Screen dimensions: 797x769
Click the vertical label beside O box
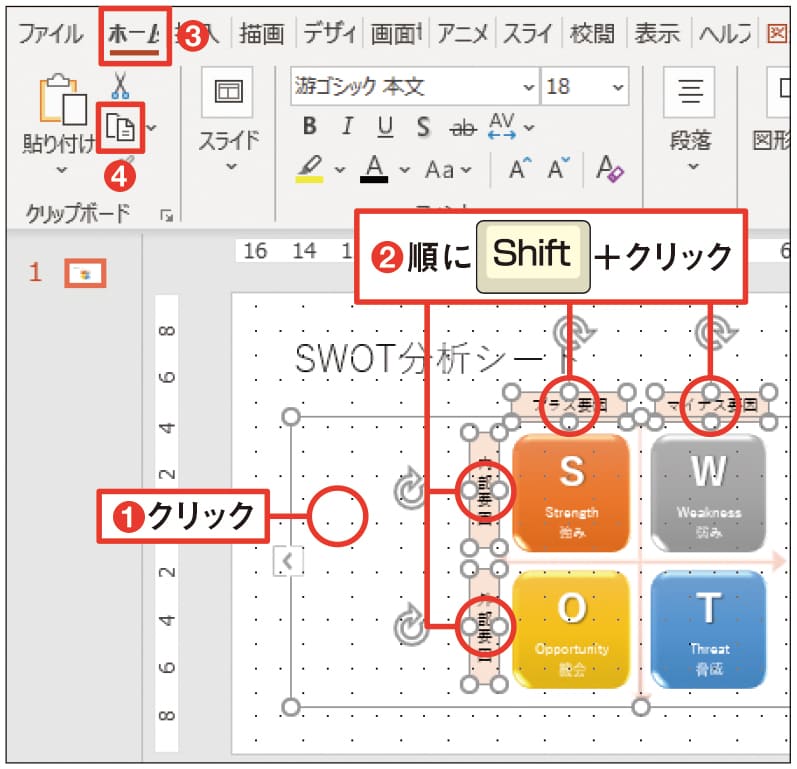pyautogui.click(x=484, y=626)
